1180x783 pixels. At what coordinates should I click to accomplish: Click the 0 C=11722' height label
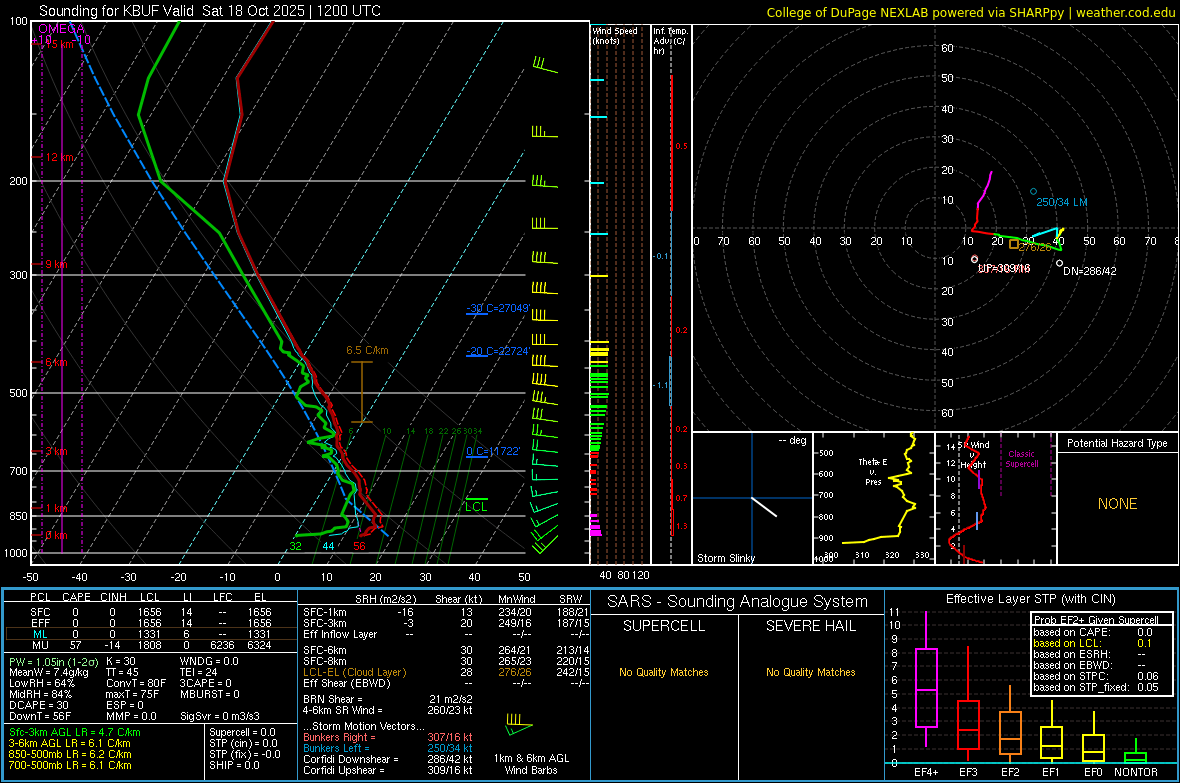(x=493, y=451)
